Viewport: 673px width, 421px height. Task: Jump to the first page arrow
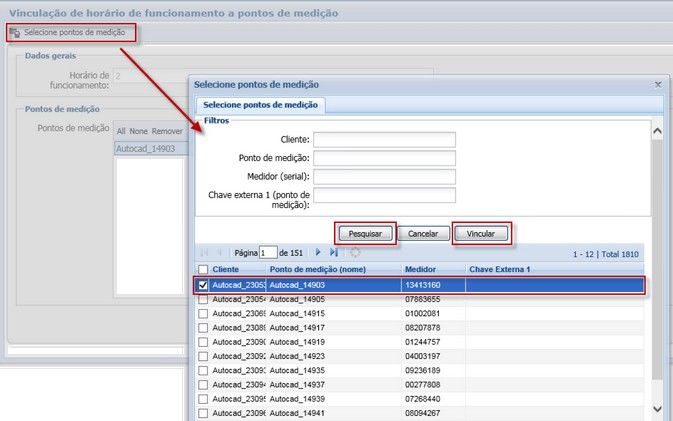point(205,253)
